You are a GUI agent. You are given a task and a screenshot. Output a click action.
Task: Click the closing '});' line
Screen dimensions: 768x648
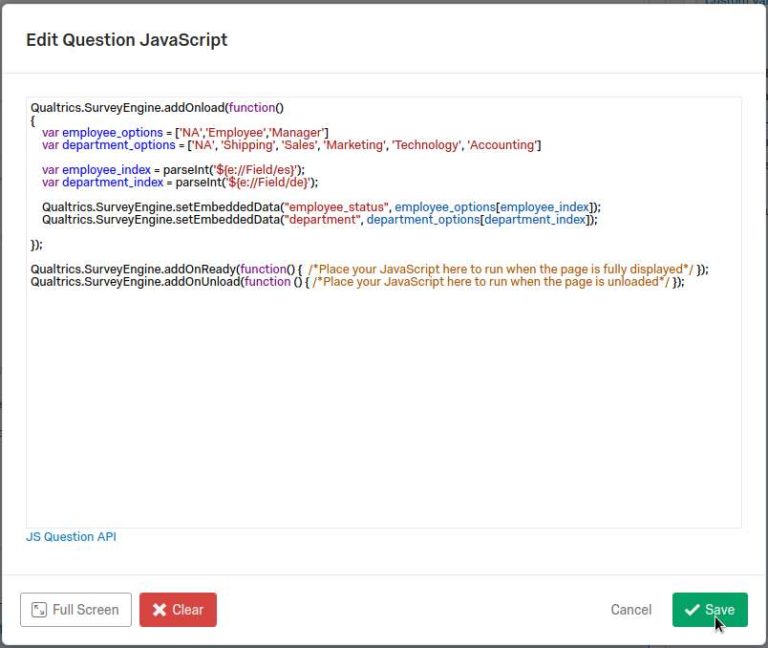click(36, 244)
